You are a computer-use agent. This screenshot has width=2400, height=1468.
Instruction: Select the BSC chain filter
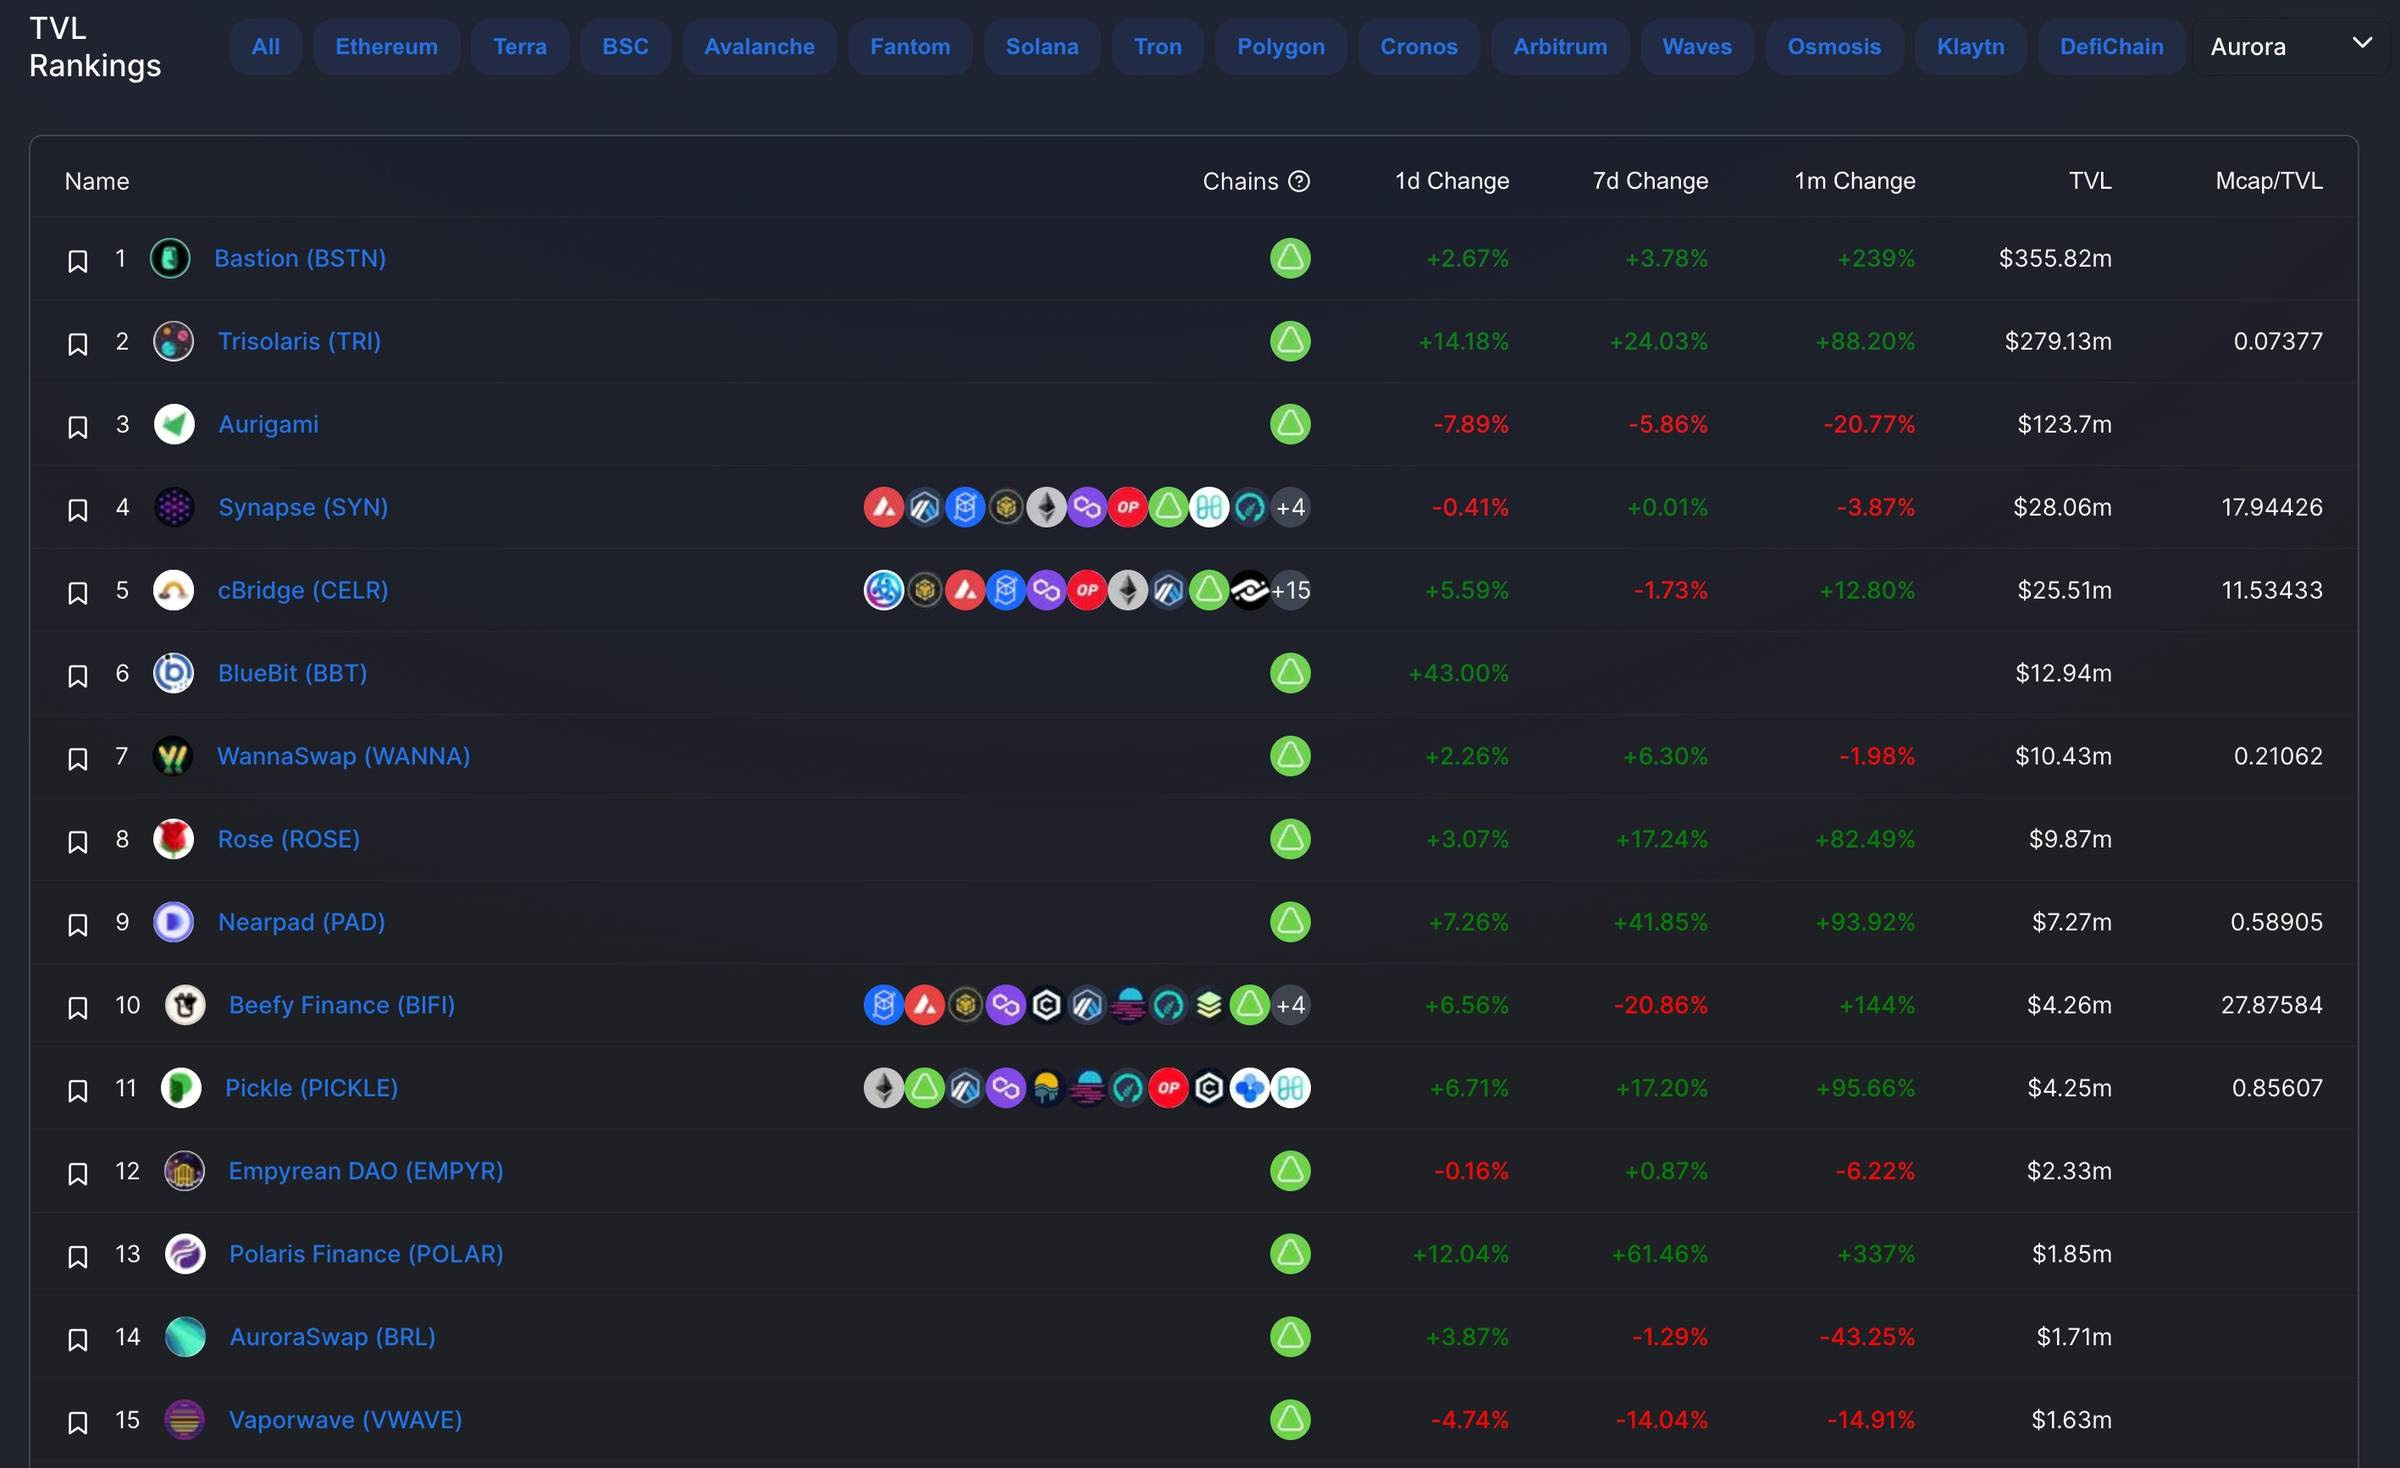point(625,46)
